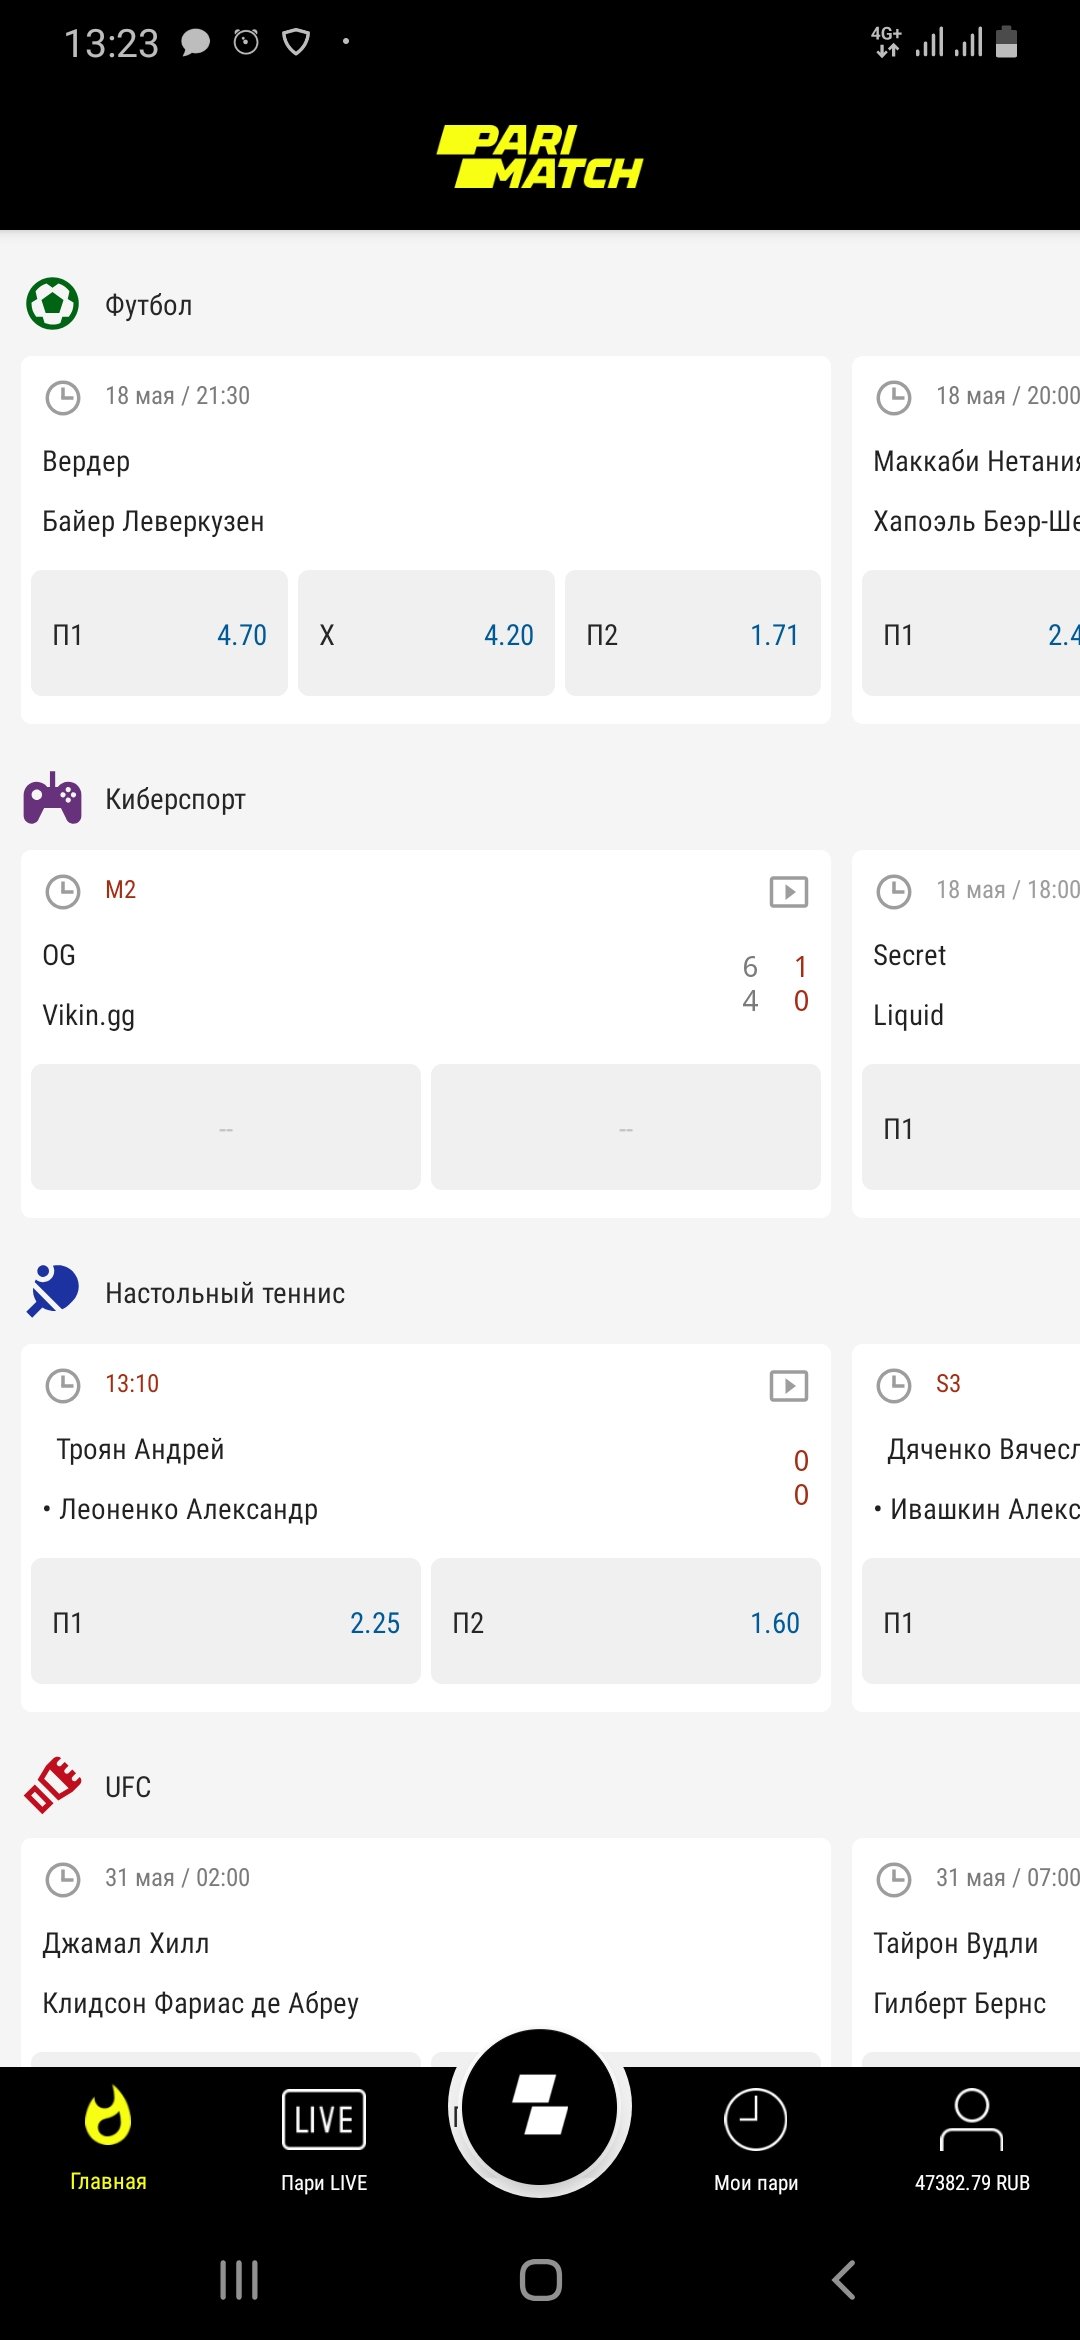Image resolution: width=1080 pixels, height=2340 pixels.
Task: Tap the Parimatch logo in header
Action: pos(540,157)
